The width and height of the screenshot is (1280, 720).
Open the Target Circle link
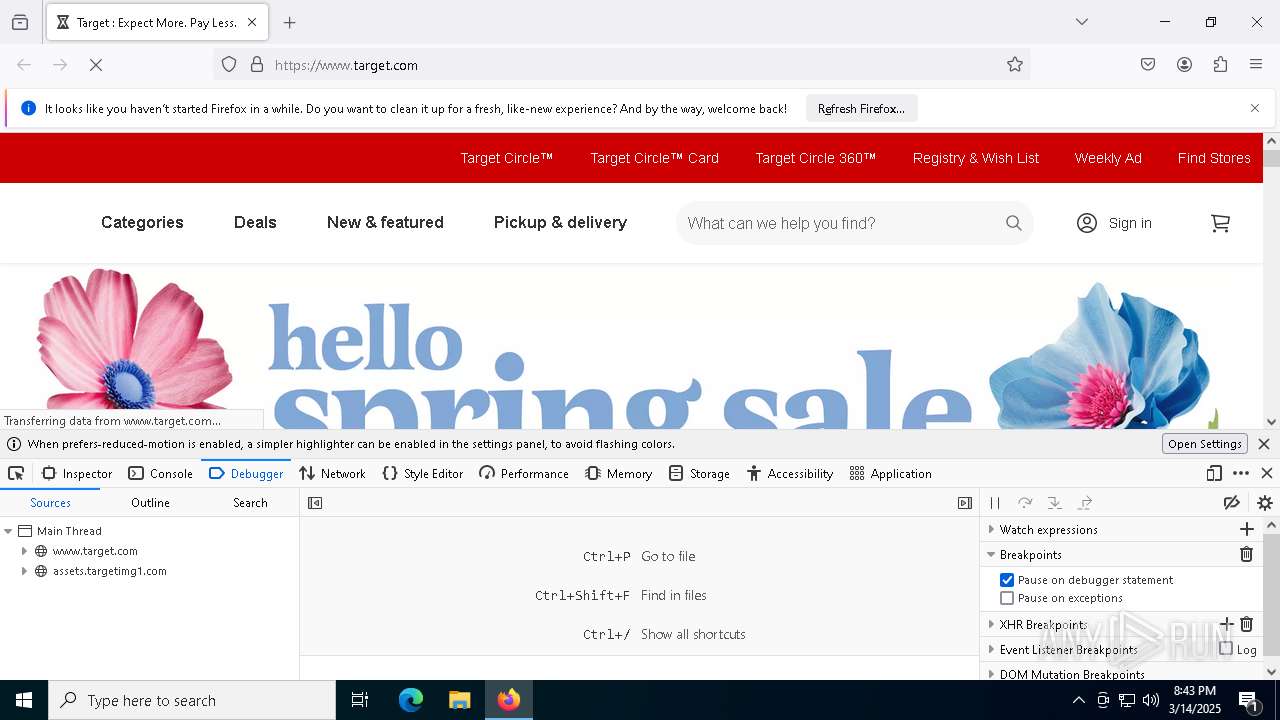point(507,158)
